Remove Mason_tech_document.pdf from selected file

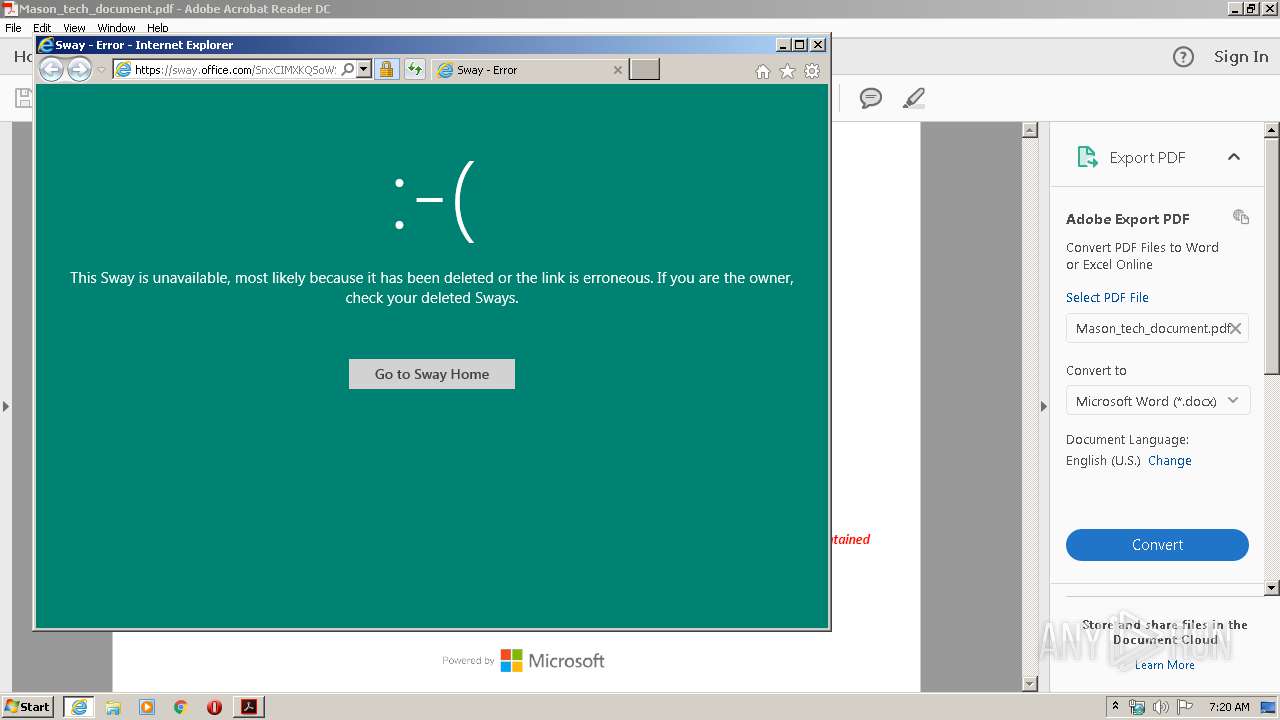click(x=1236, y=328)
